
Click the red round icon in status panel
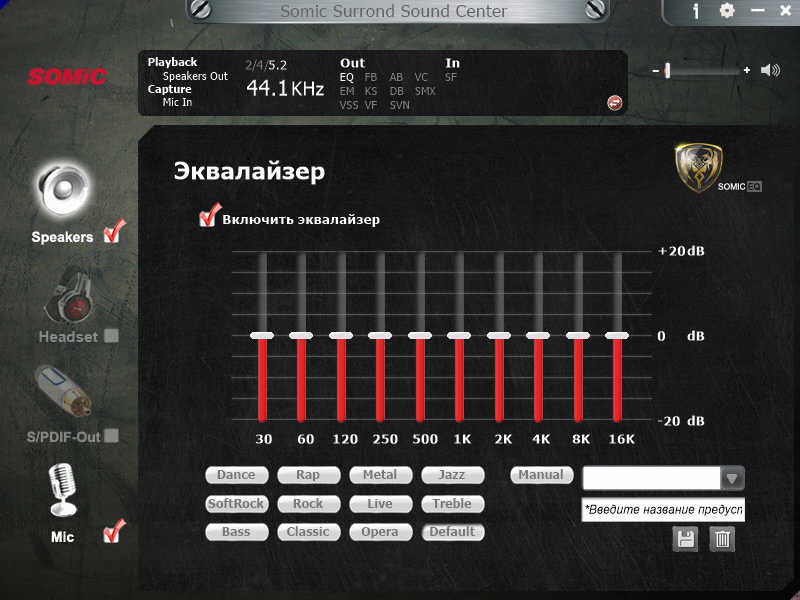tap(614, 103)
